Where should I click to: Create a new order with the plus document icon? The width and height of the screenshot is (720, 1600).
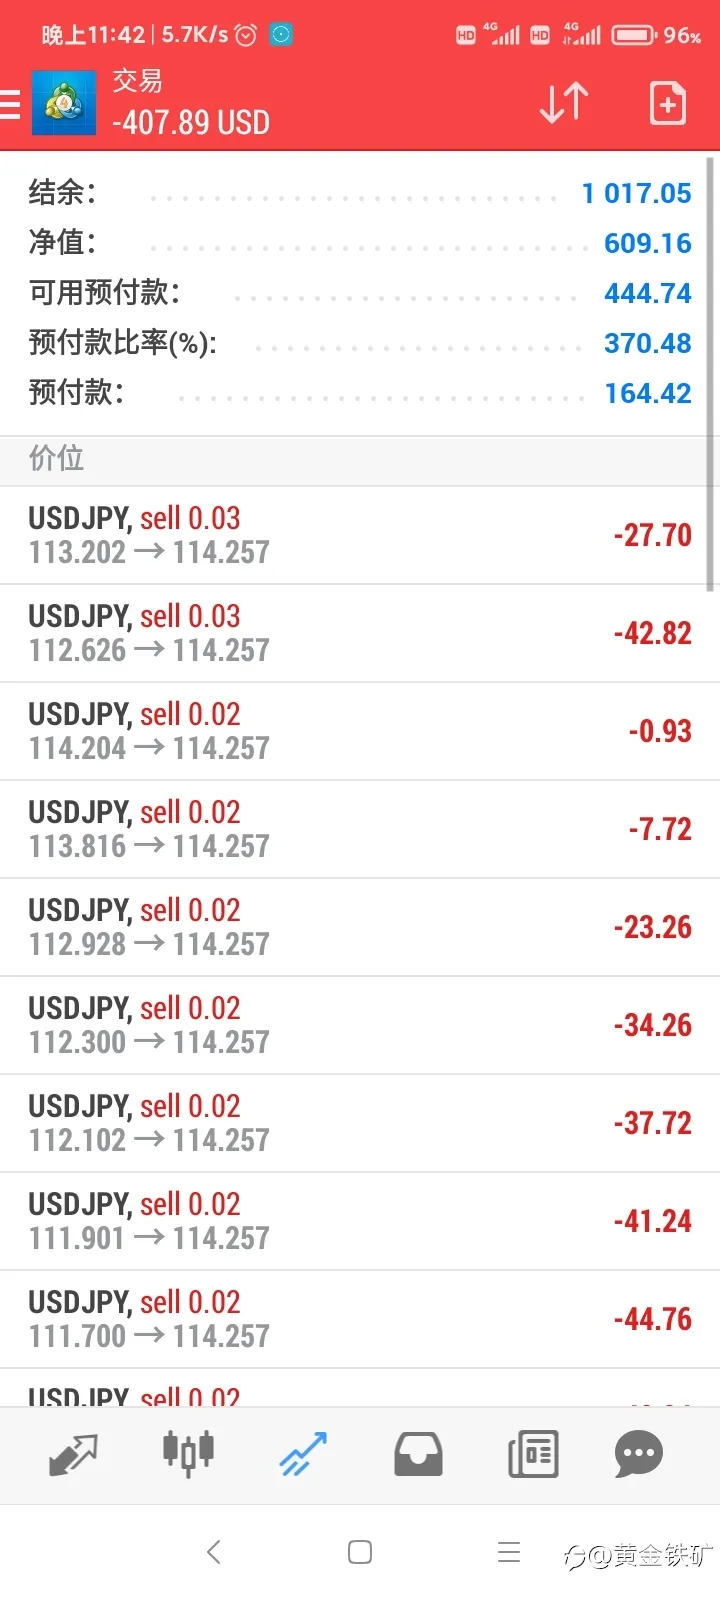(667, 102)
